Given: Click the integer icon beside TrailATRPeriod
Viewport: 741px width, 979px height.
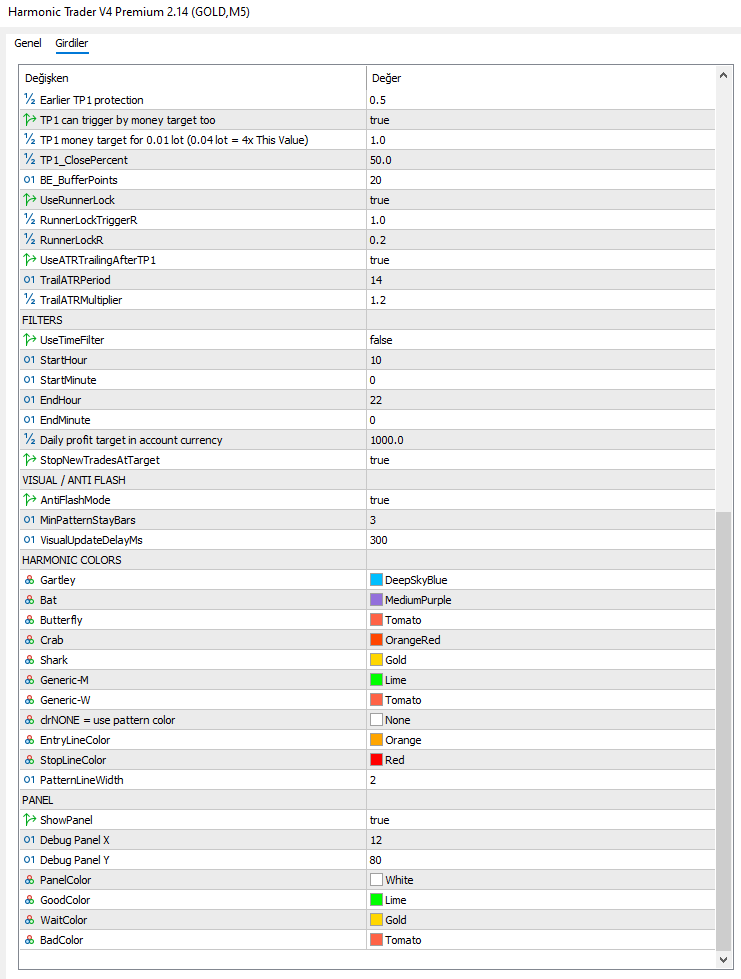Looking at the screenshot, I should (x=29, y=280).
